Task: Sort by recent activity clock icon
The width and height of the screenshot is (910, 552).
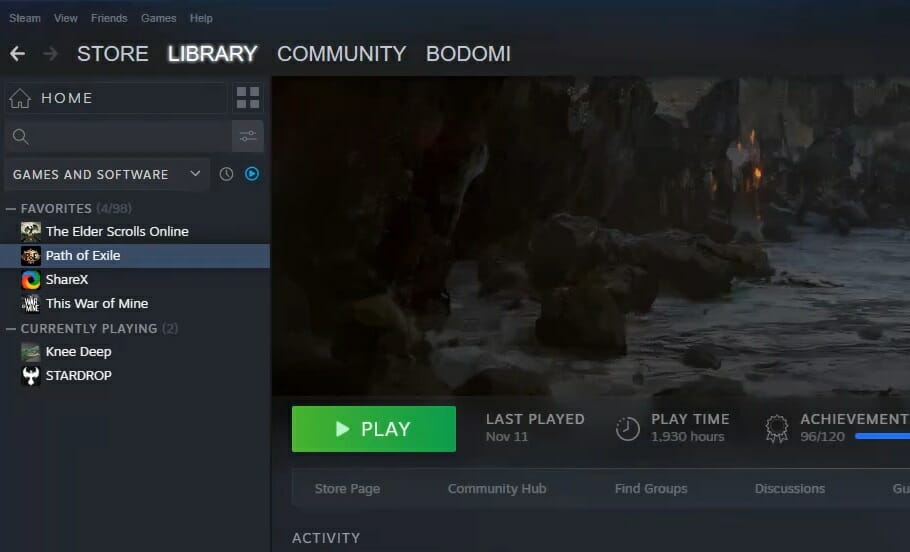Action: pyautogui.click(x=226, y=174)
